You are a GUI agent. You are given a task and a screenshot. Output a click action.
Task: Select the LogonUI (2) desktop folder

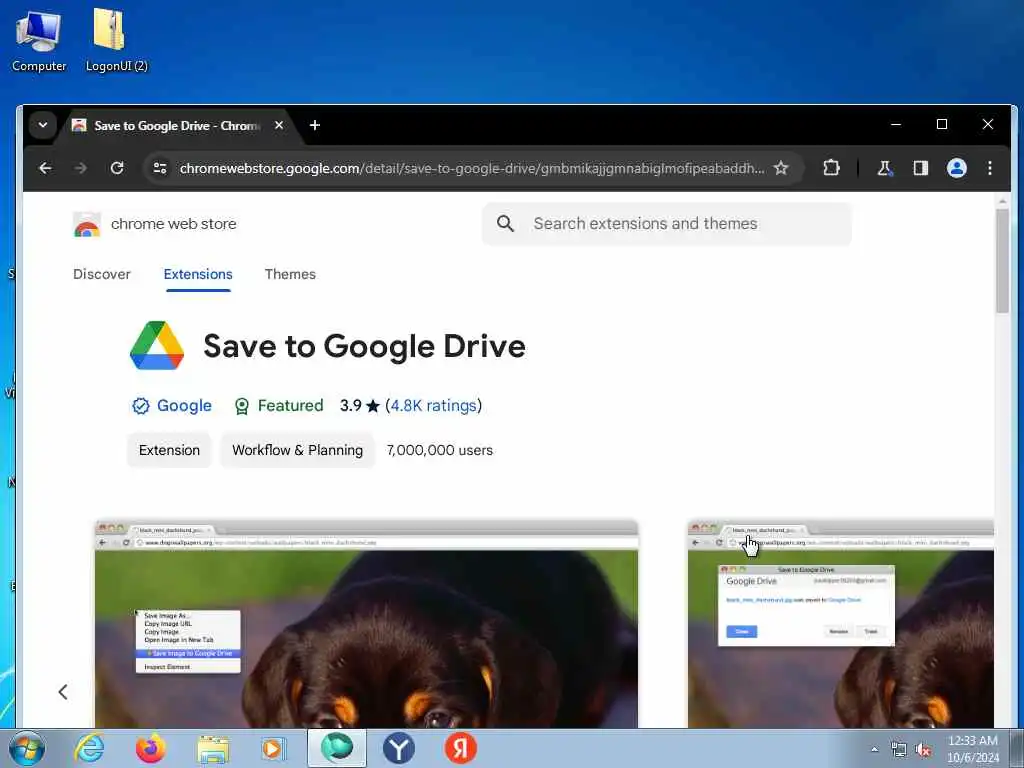point(116,40)
